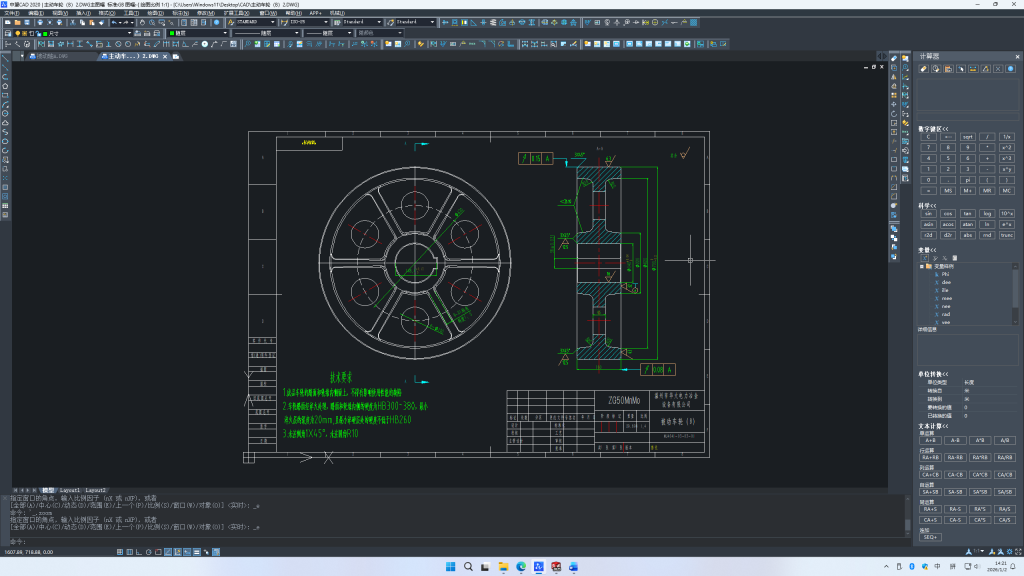
Task: Toggle ortho mode in status bar
Action: (139, 551)
